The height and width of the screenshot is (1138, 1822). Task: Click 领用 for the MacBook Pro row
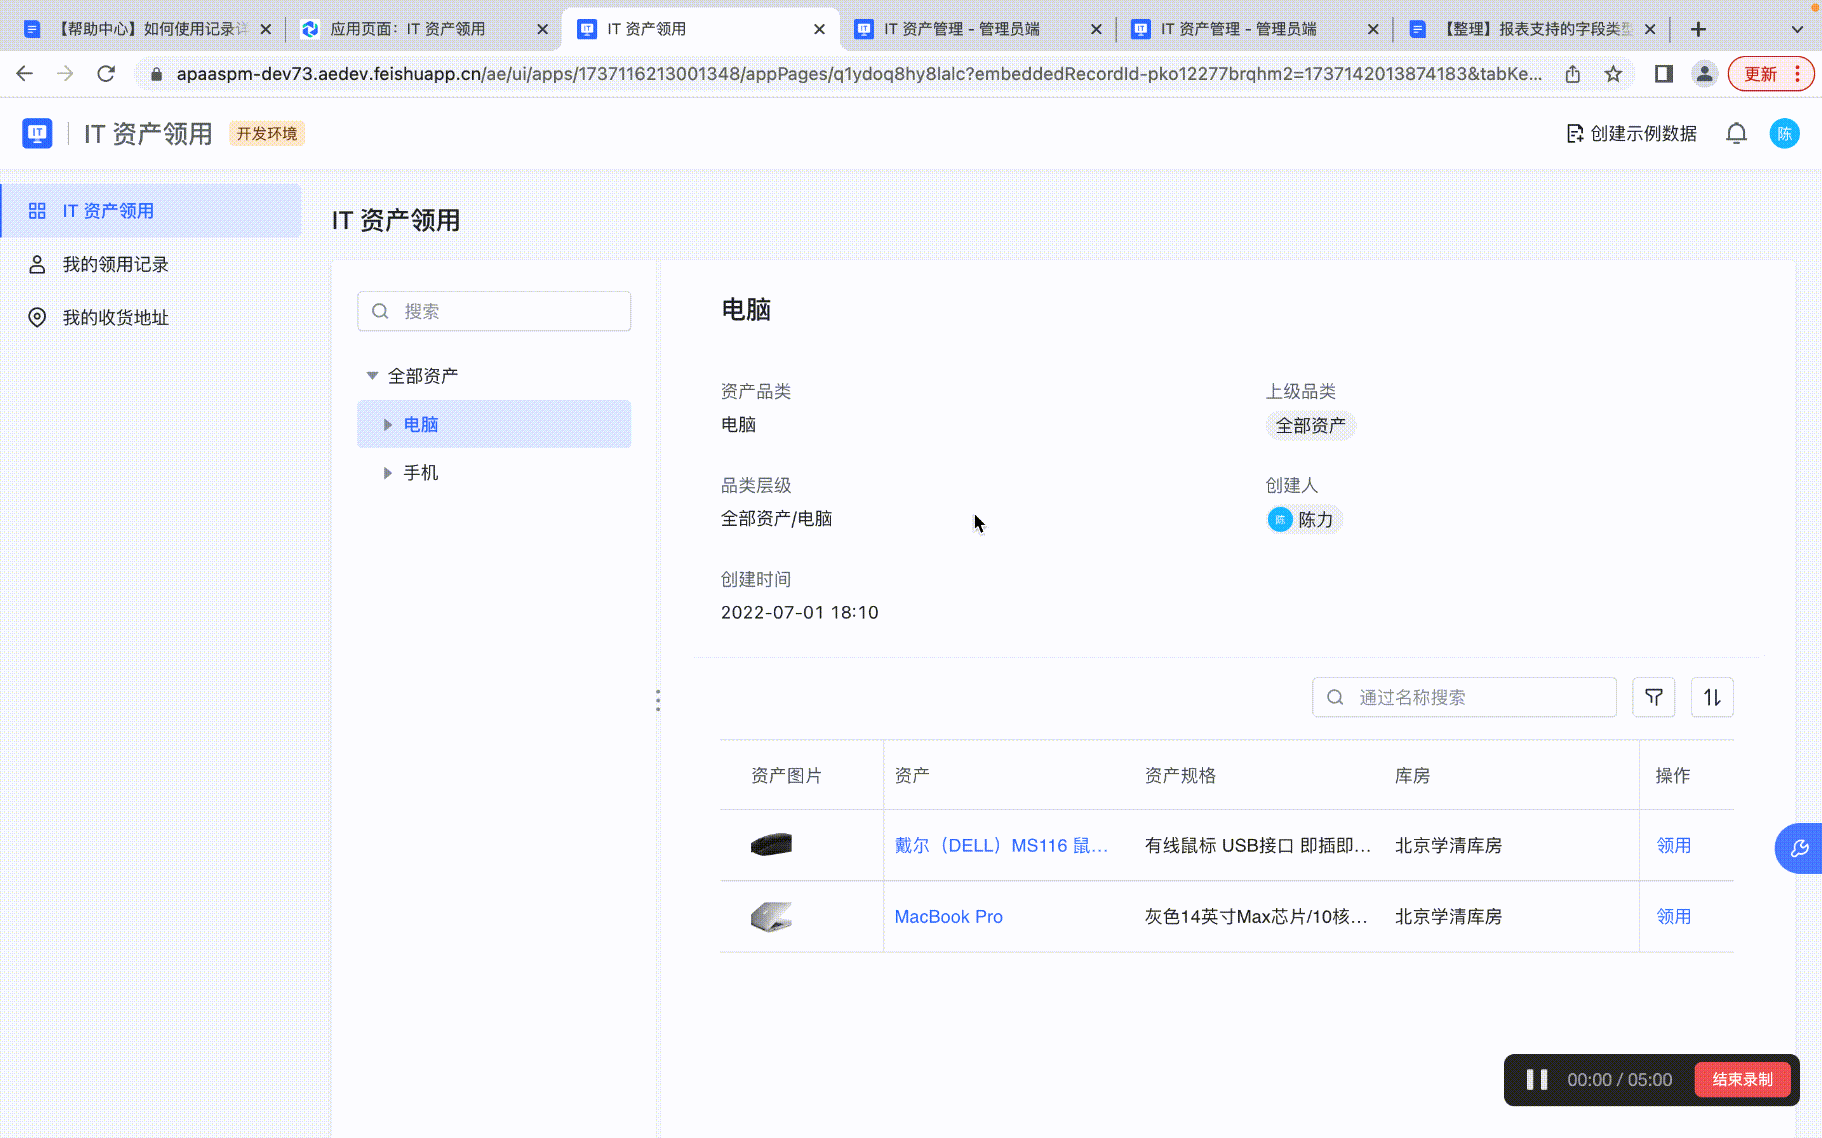point(1673,916)
